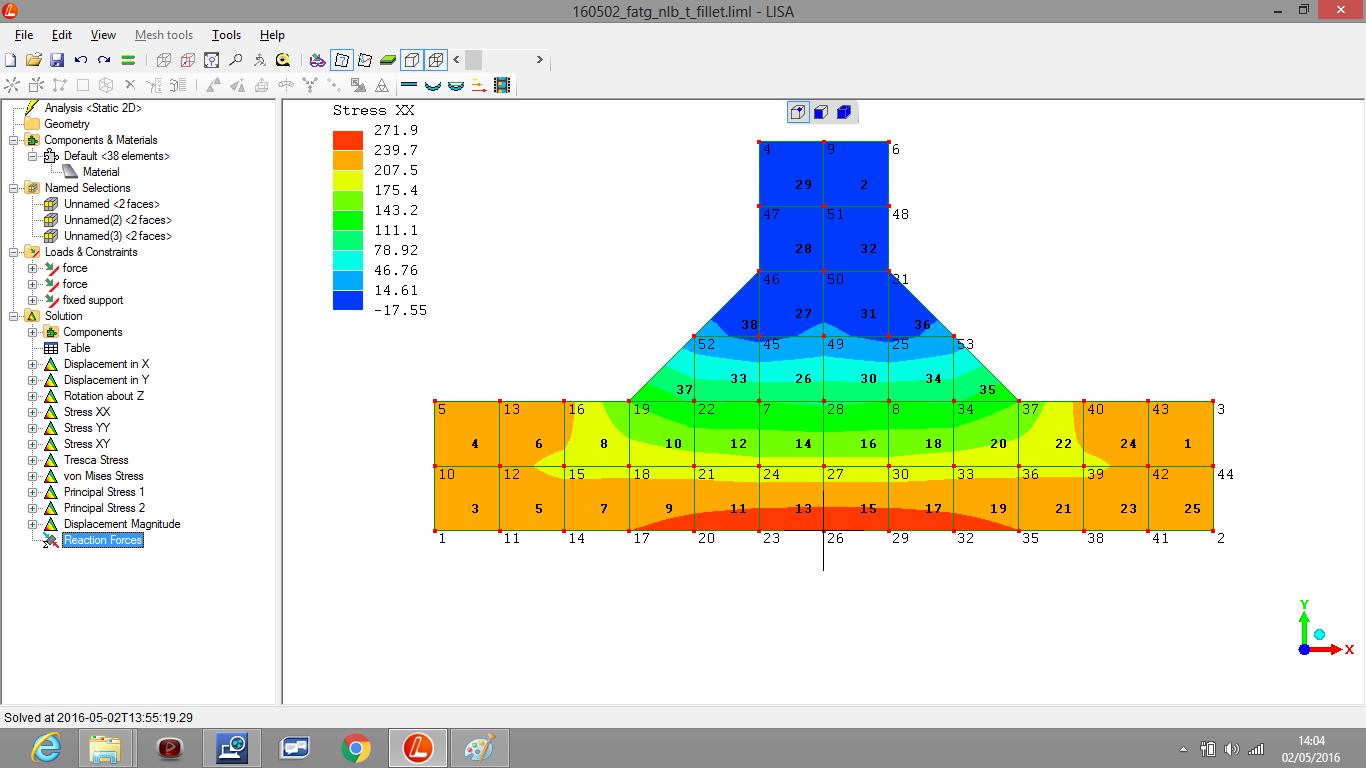Toggle select elements mode solid blue cube
This screenshot has height=768, width=1366.
click(x=843, y=112)
